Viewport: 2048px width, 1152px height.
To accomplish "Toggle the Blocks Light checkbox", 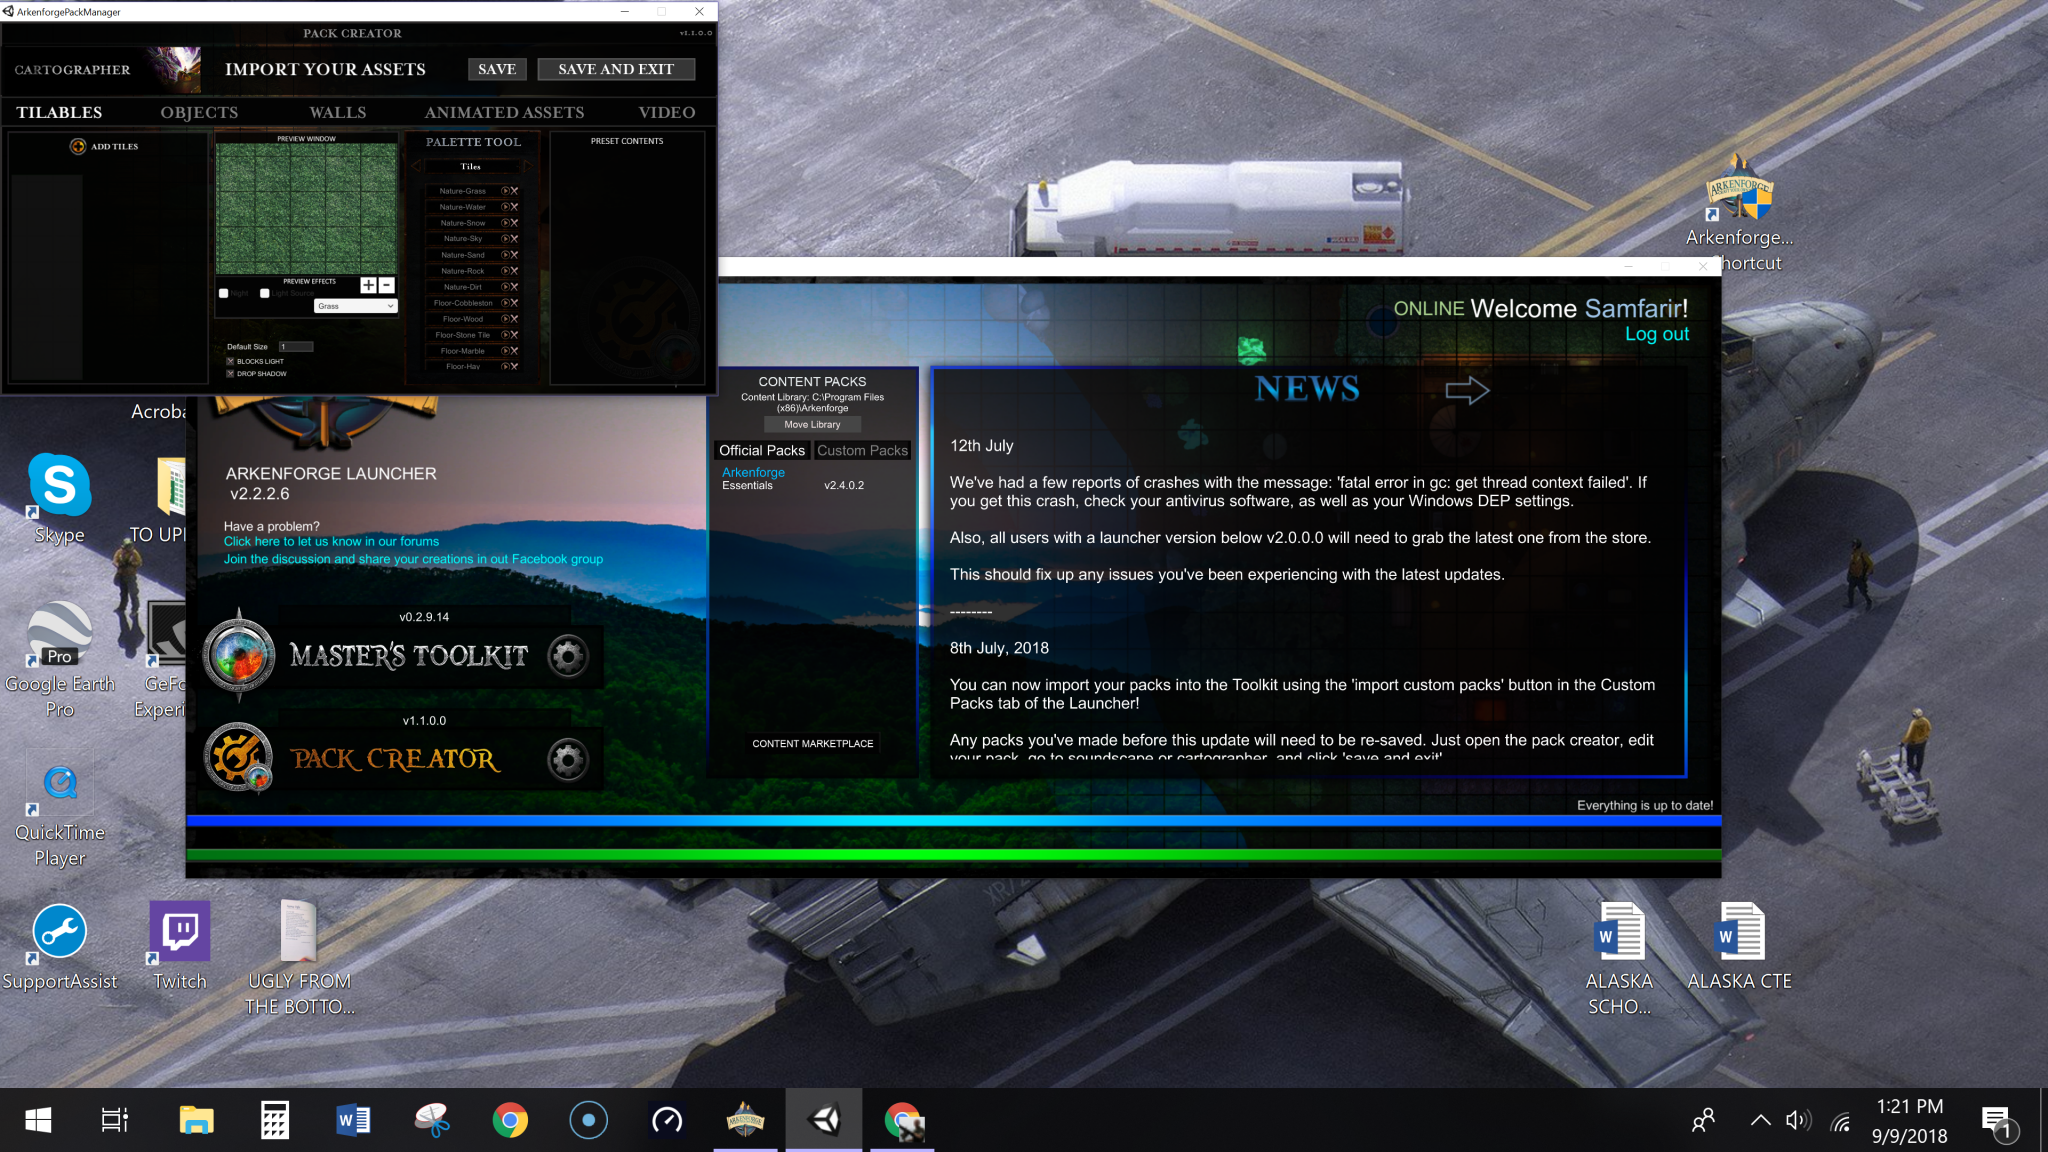I will point(230,361).
